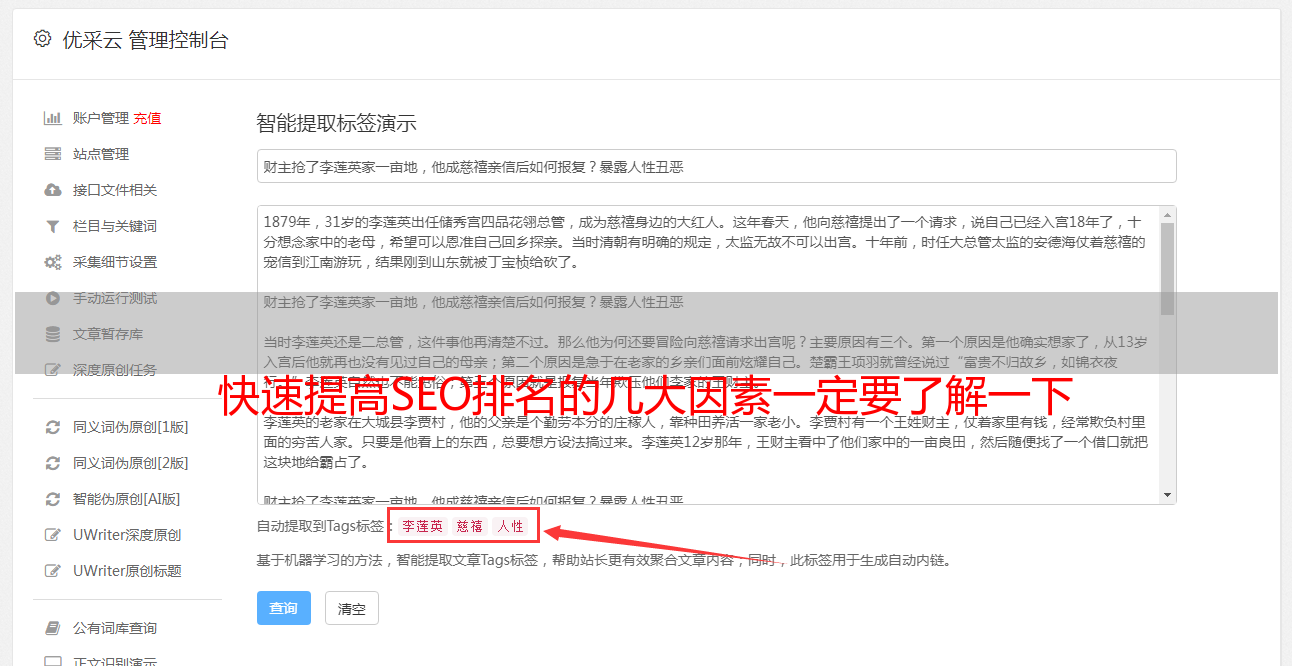The width and height of the screenshot is (1292, 666).
Task: Select 同义词伪原创[2版] menu entry
Action: pos(131,463)
